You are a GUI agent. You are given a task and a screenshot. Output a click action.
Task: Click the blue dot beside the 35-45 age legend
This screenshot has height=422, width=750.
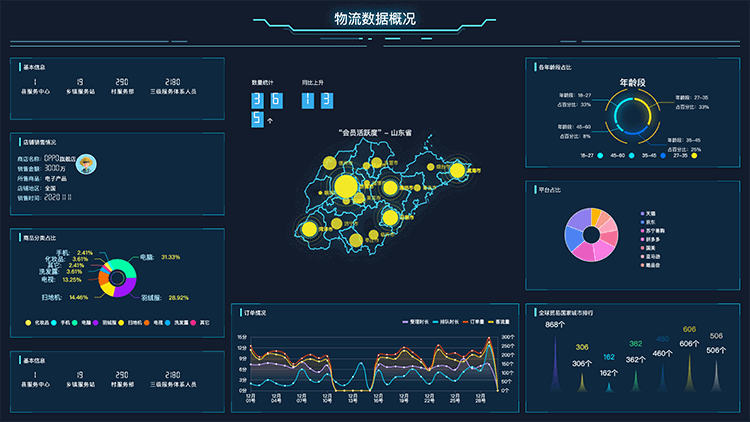663,155
